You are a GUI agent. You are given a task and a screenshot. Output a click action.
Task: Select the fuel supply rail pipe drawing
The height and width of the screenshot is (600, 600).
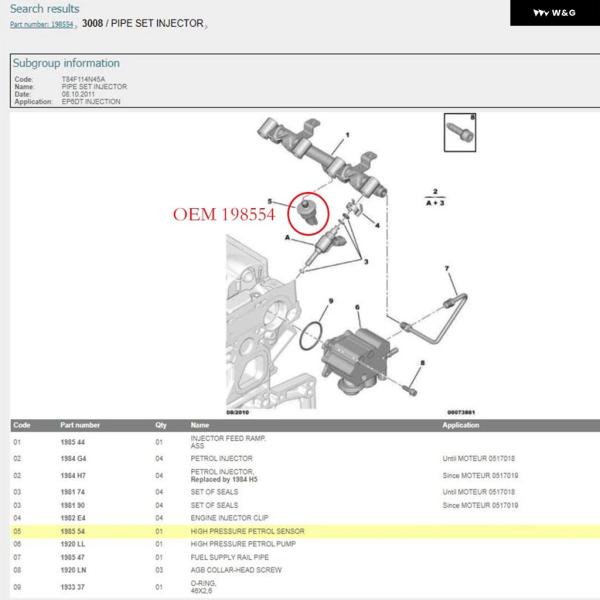click(432, 308)
